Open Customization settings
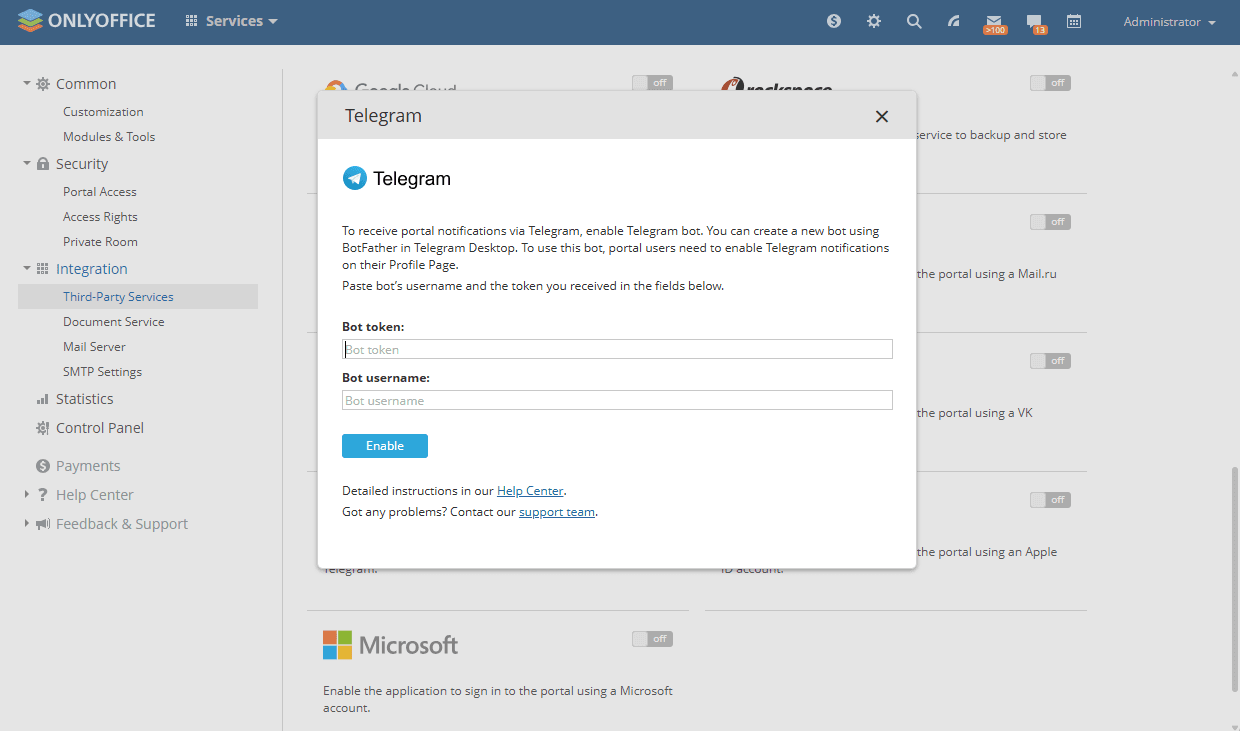Screen dimensions: 1240x731 pyautogui.click(x=103, y=112)
